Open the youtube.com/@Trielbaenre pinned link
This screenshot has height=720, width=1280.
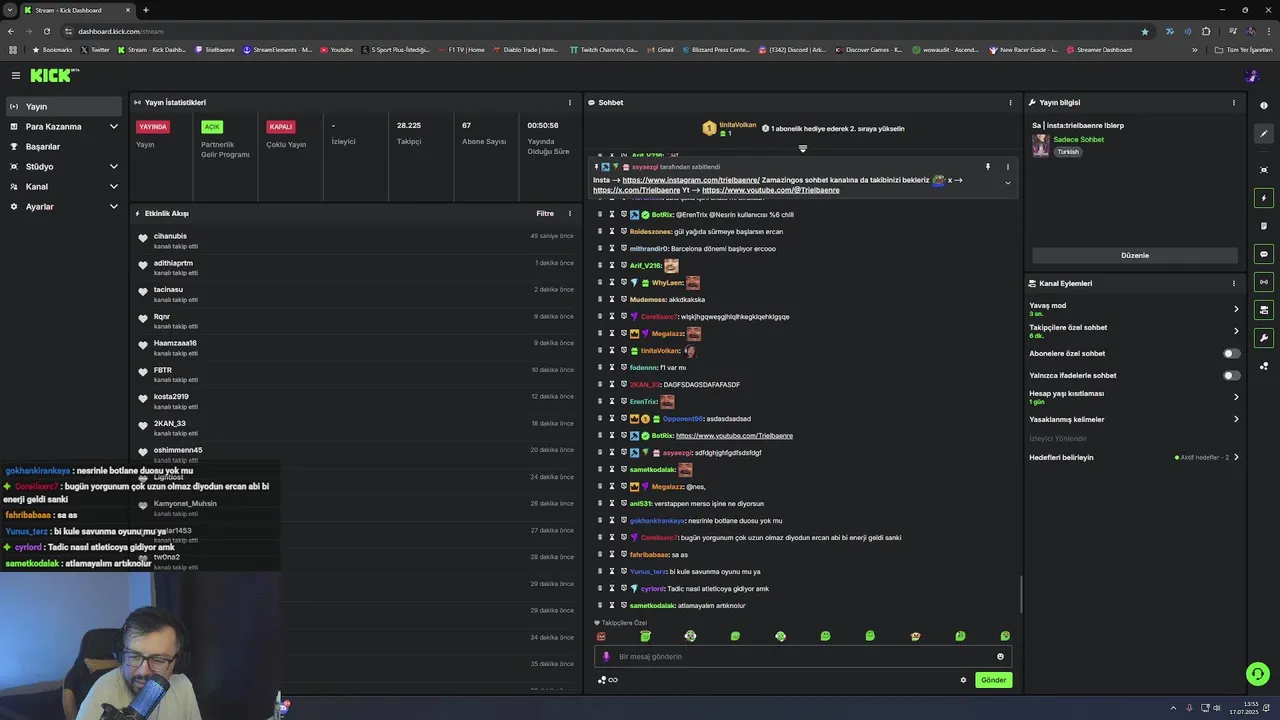[x=771, y=190]
